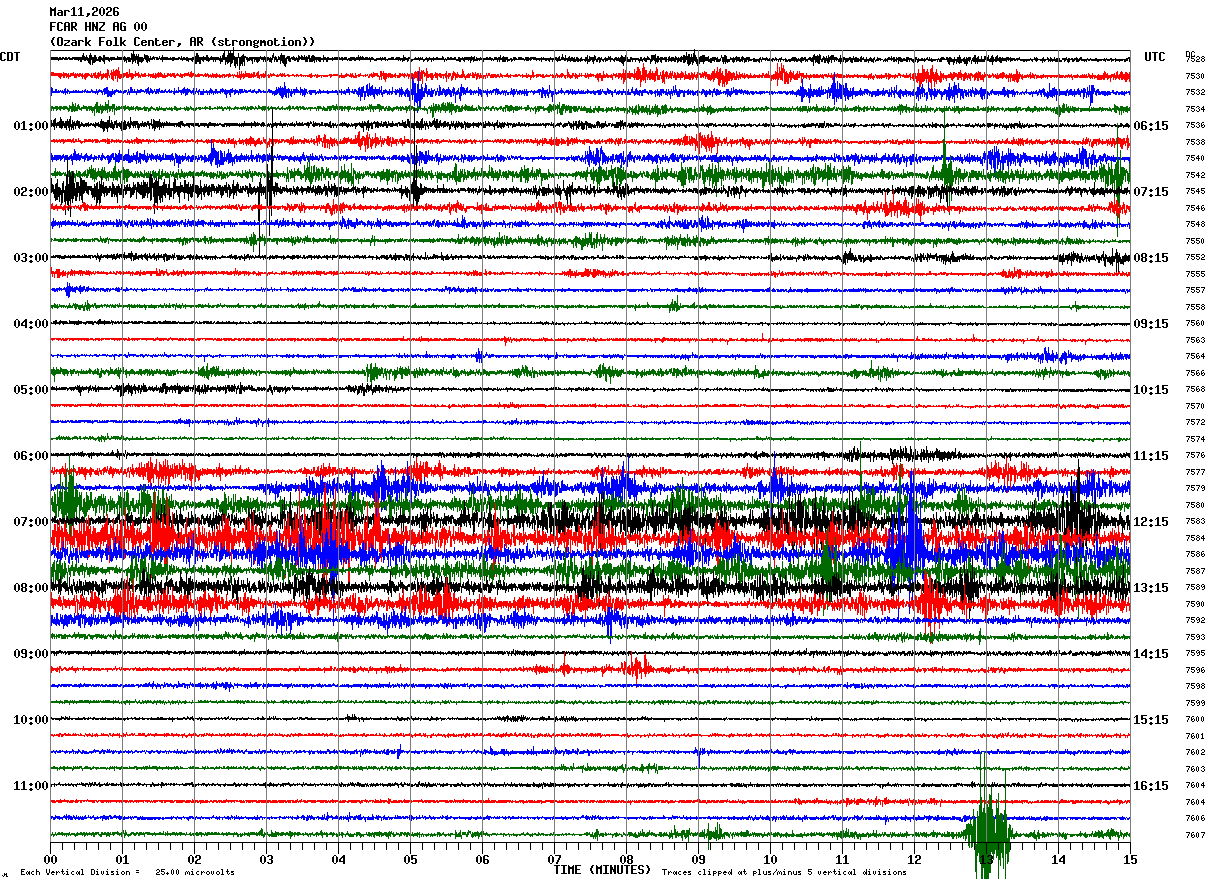
Task: Click the "01:00" CDT time label
Action: [x=31, y=126]
